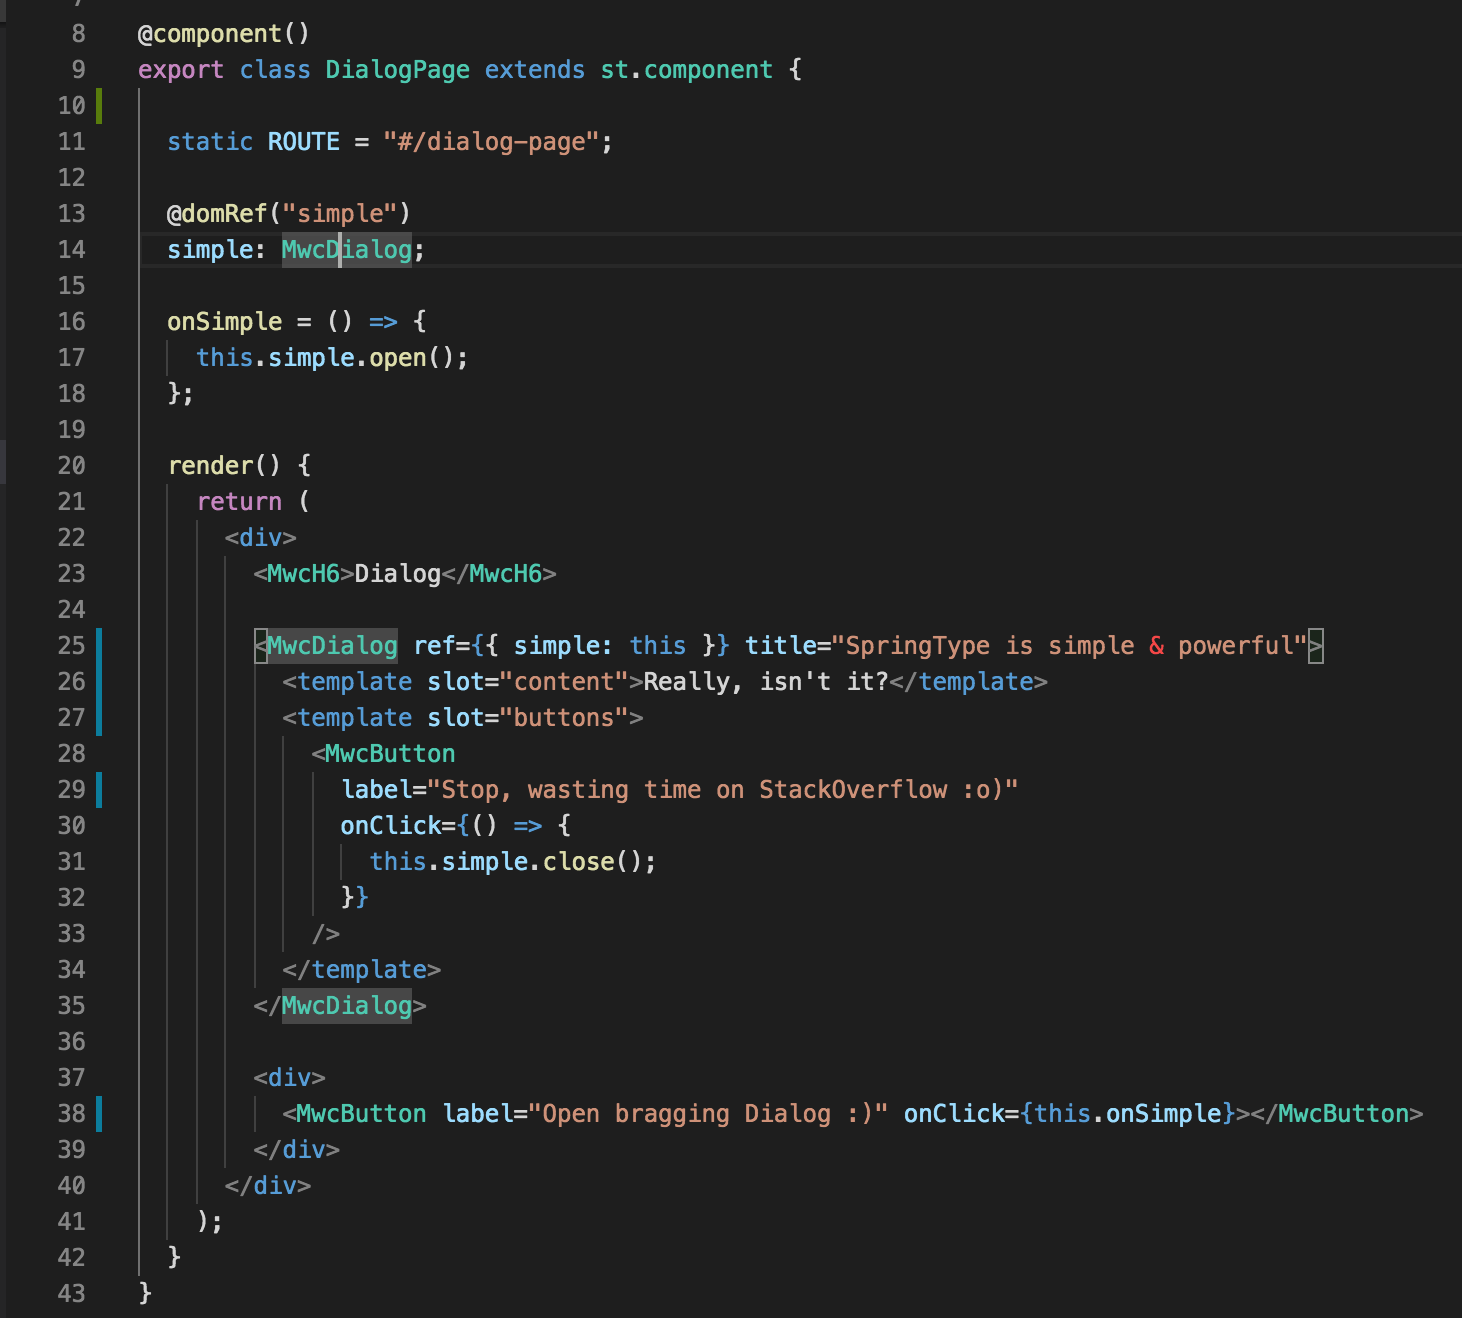This screenshot has width=1462, height=1318.
Task: Click the title attribute on line 25
Action: coord(781,646)
